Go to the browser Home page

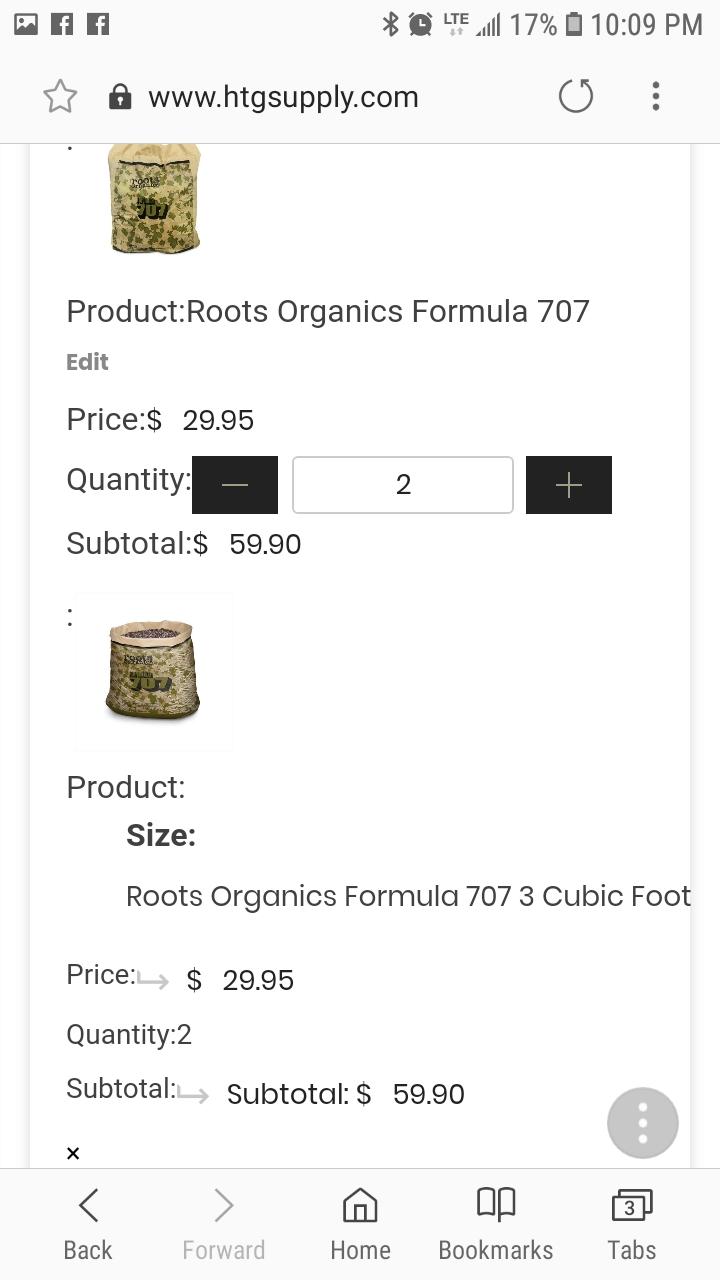(x=360, y=1224)
